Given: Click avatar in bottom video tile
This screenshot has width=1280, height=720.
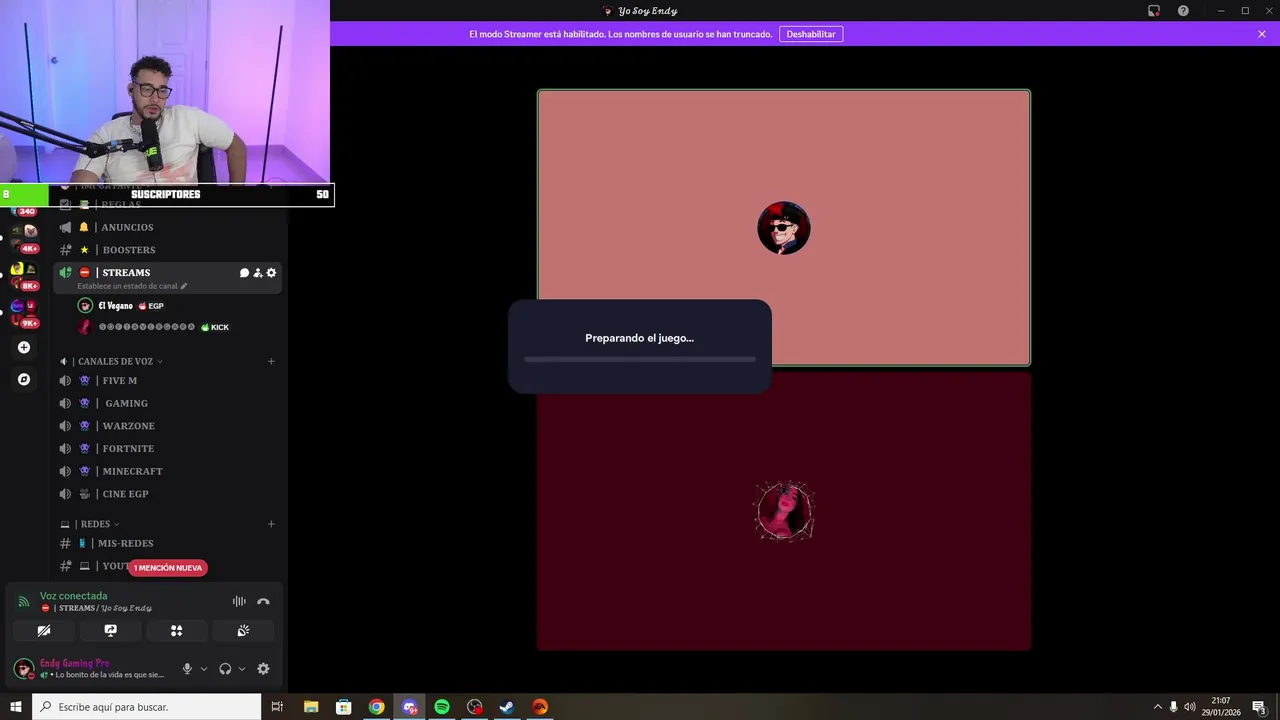Looking at the screenshot, I should tap(784, 511).
